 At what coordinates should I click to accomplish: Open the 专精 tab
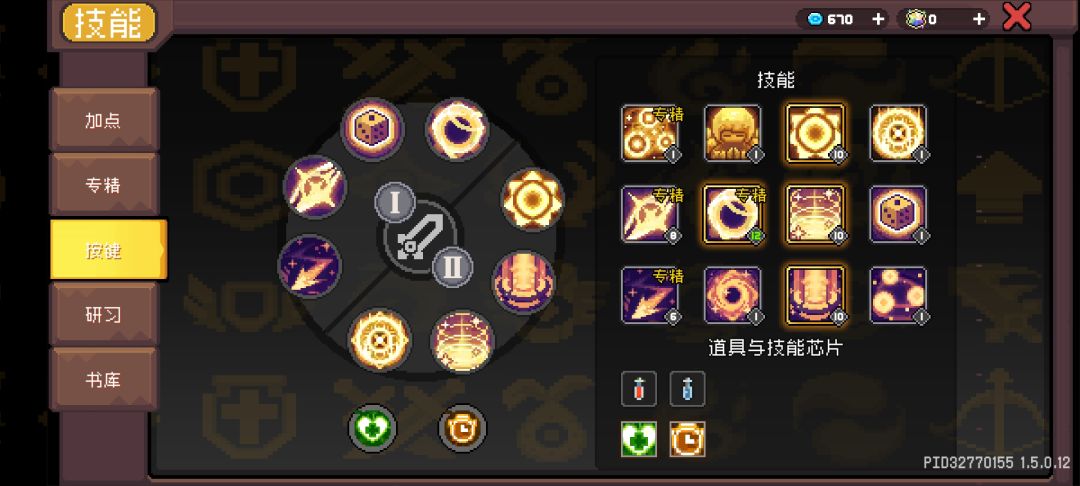(x=104, y=184)
